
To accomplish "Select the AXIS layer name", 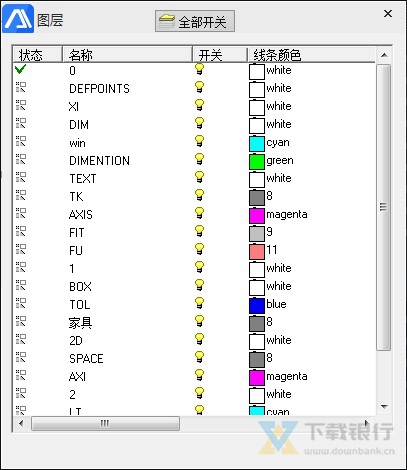I will click(x=81, y=214).
